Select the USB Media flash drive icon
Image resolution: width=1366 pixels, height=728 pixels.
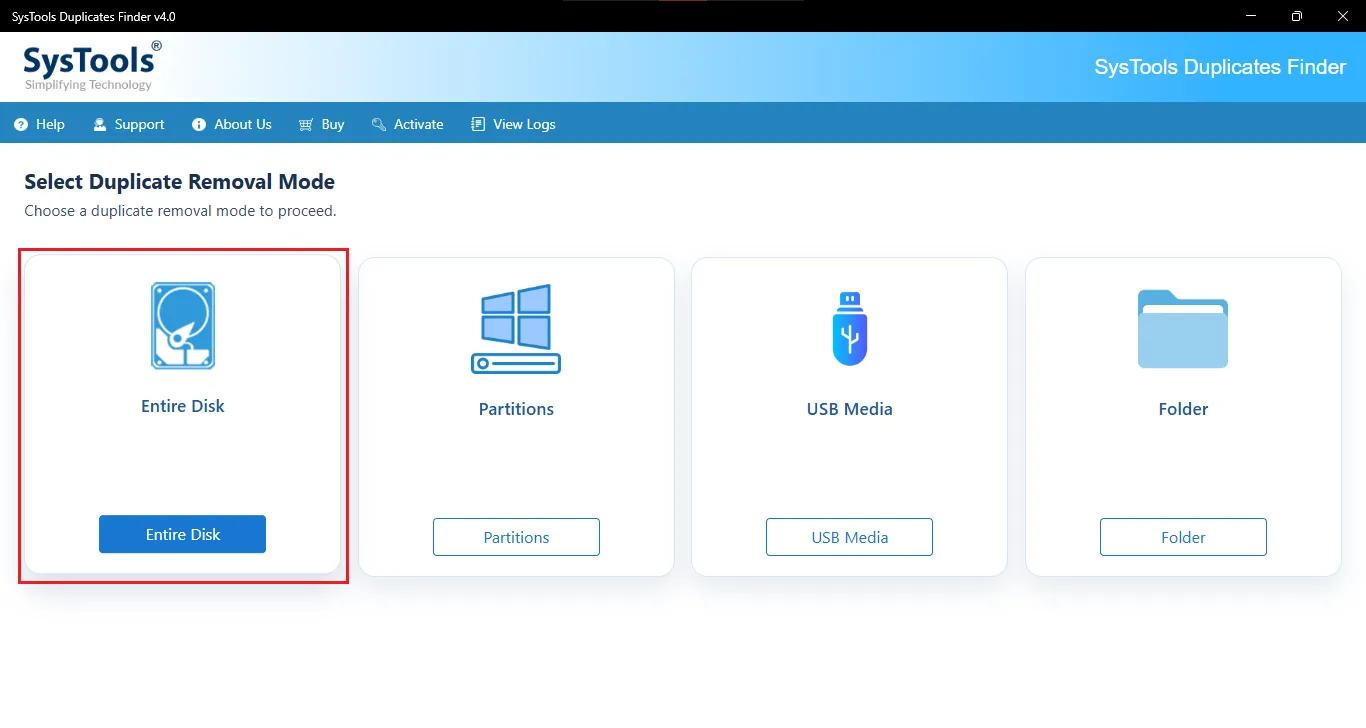coord(850,329)
